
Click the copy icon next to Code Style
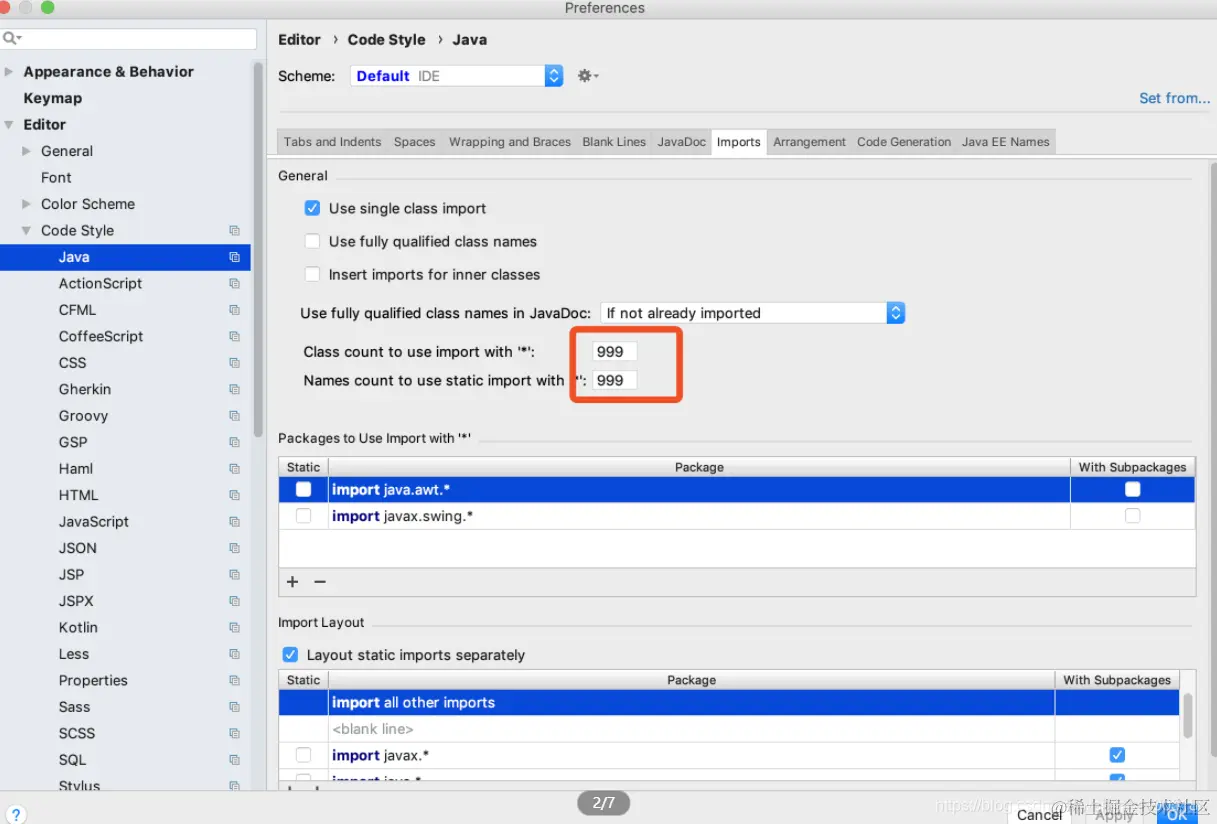(x=234, y=231)
